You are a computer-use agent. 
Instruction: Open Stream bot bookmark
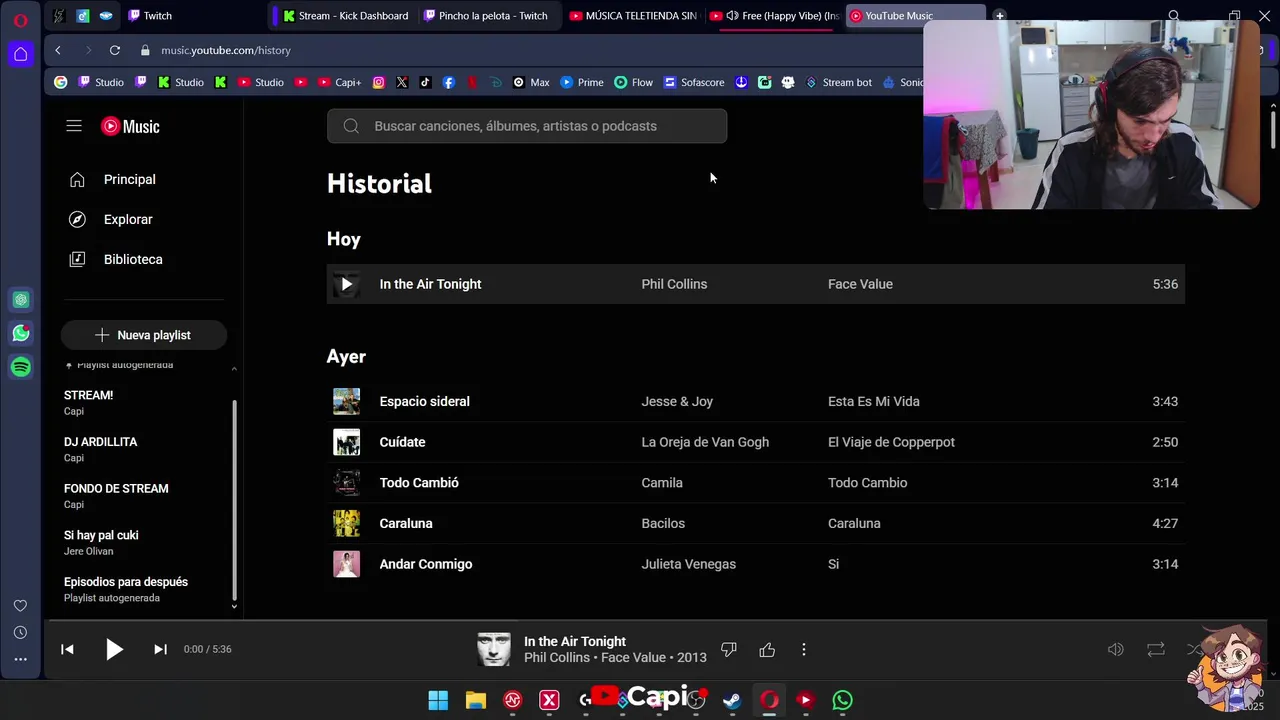click(x=838, y=83)
